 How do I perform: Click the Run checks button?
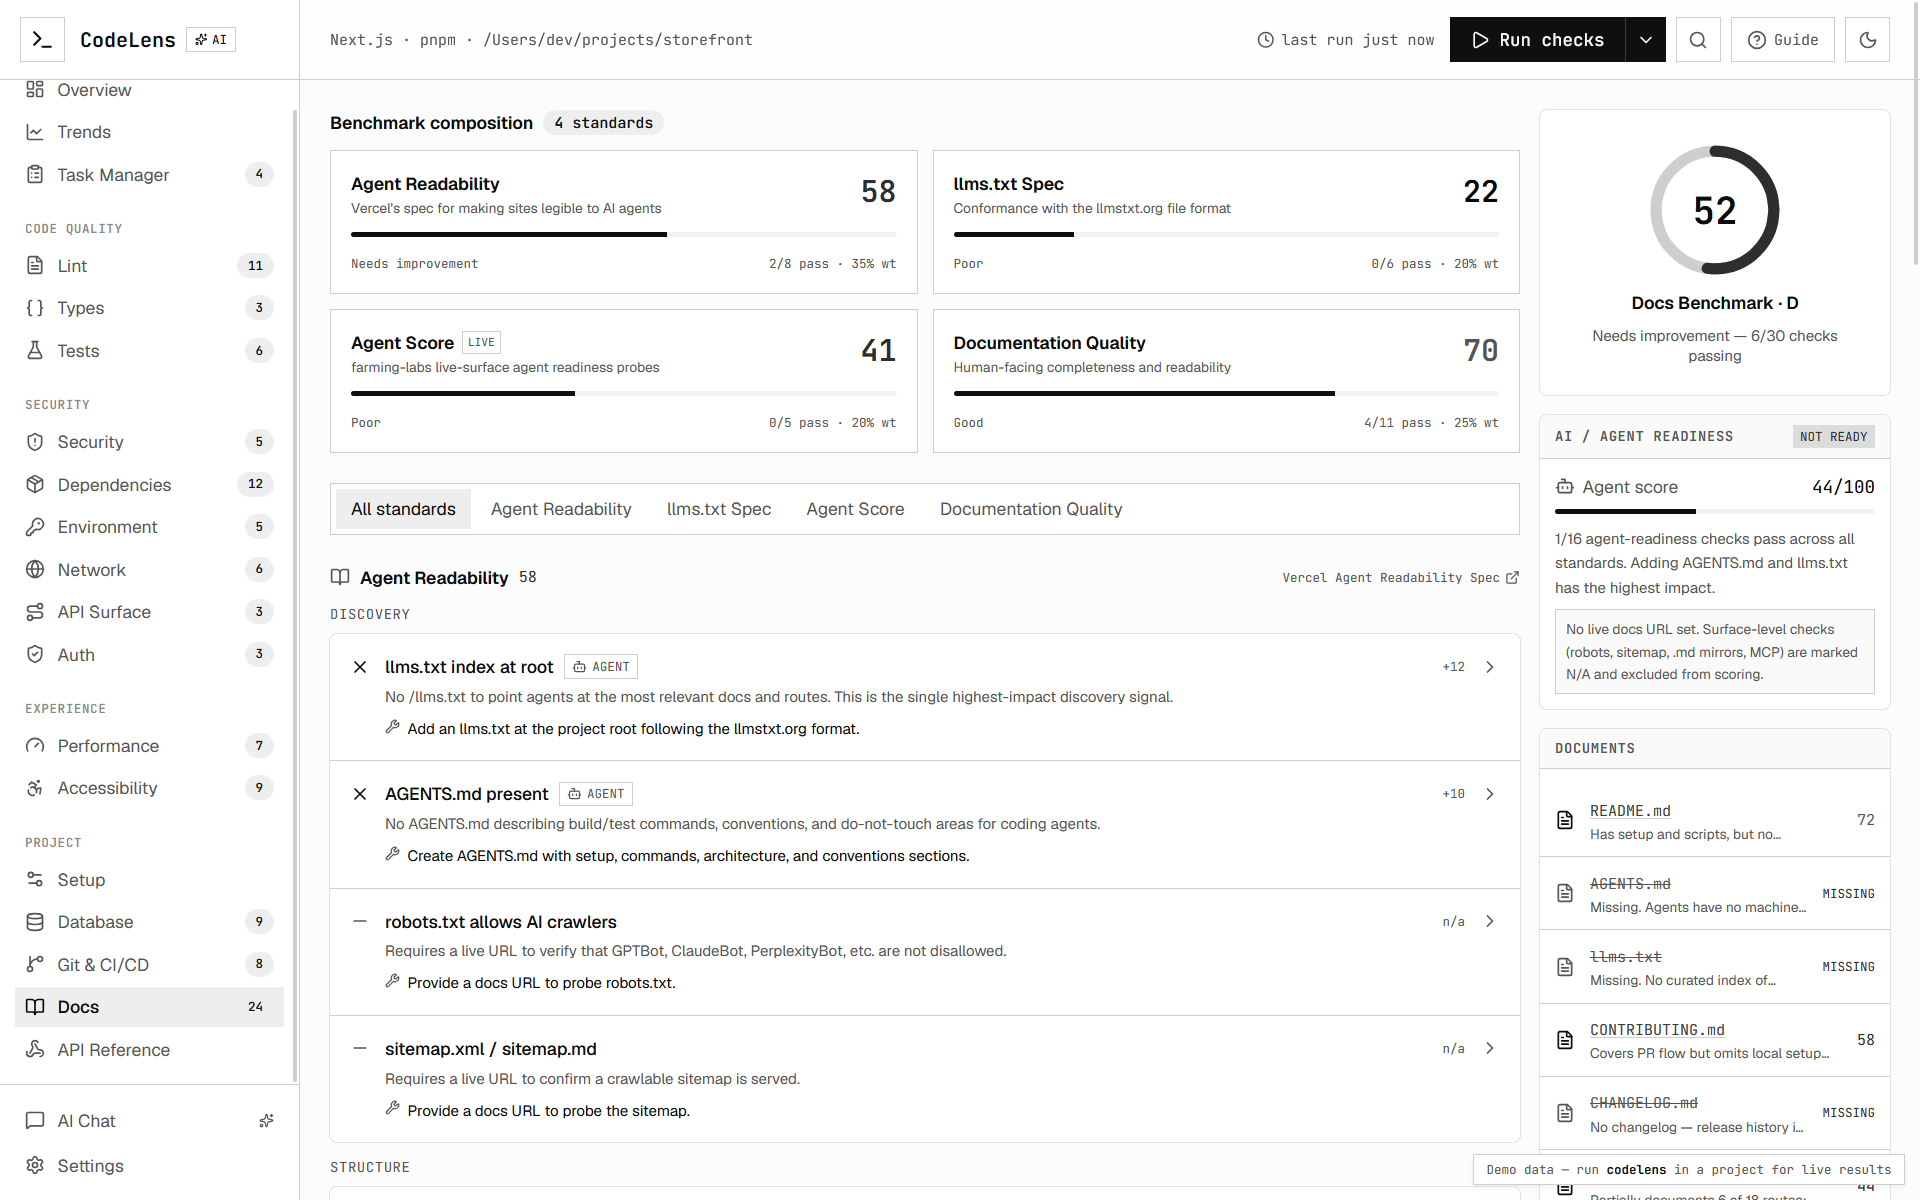pyautogui.click(x=1537, y=40)
